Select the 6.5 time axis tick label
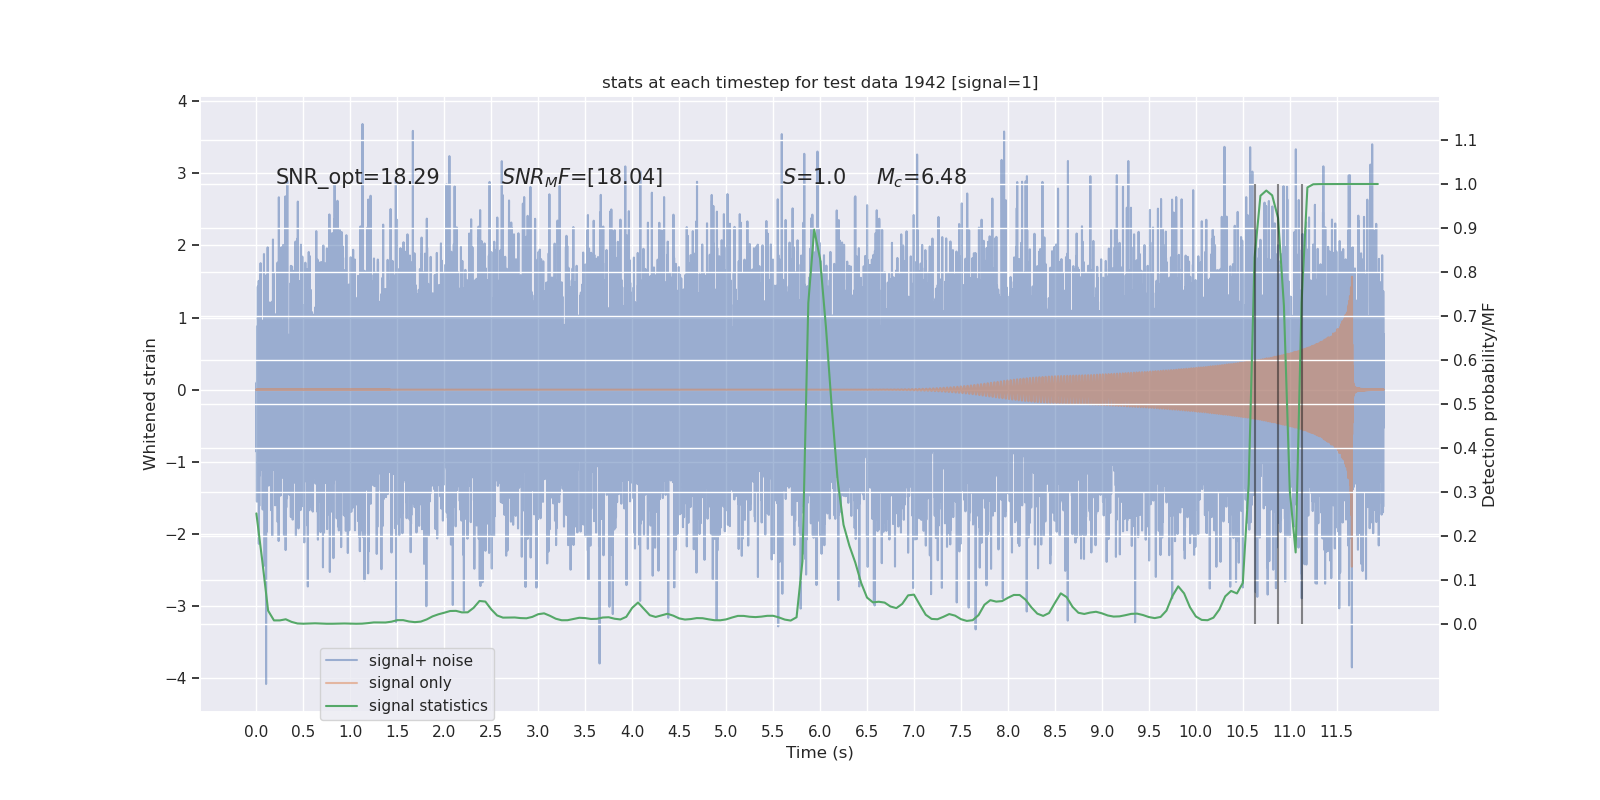This screenshot has width=1600, height=800. pyautogui.click(x=867, y=732)
